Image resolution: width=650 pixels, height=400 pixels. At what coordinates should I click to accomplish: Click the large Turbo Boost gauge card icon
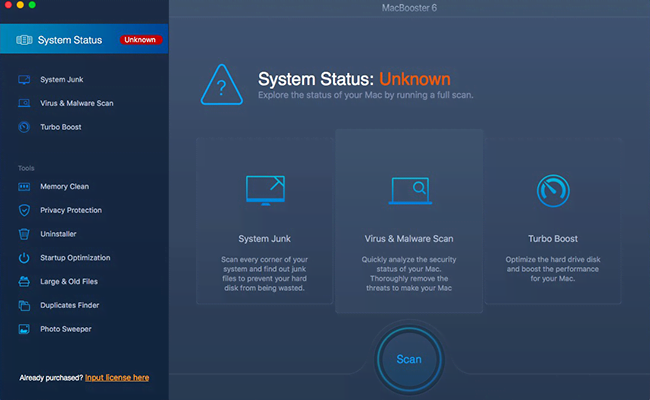click(553, 191)
